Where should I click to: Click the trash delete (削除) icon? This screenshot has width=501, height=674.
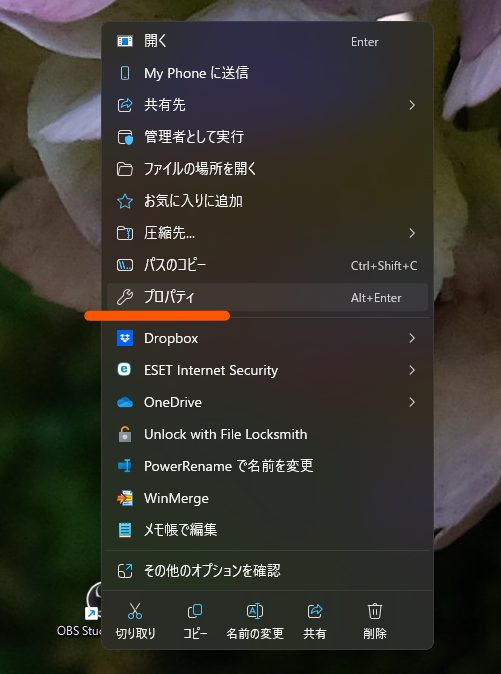(375, 611)
